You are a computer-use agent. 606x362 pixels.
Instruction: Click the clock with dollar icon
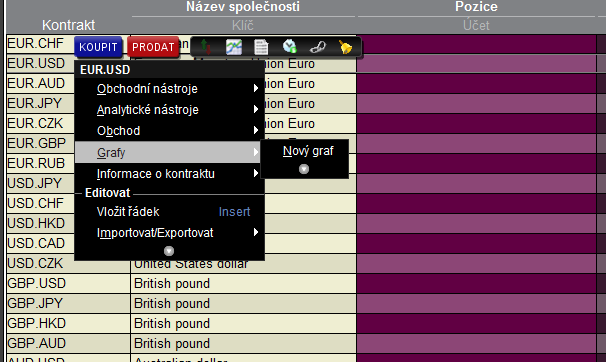pyautogui.click(x=289, y=47)
